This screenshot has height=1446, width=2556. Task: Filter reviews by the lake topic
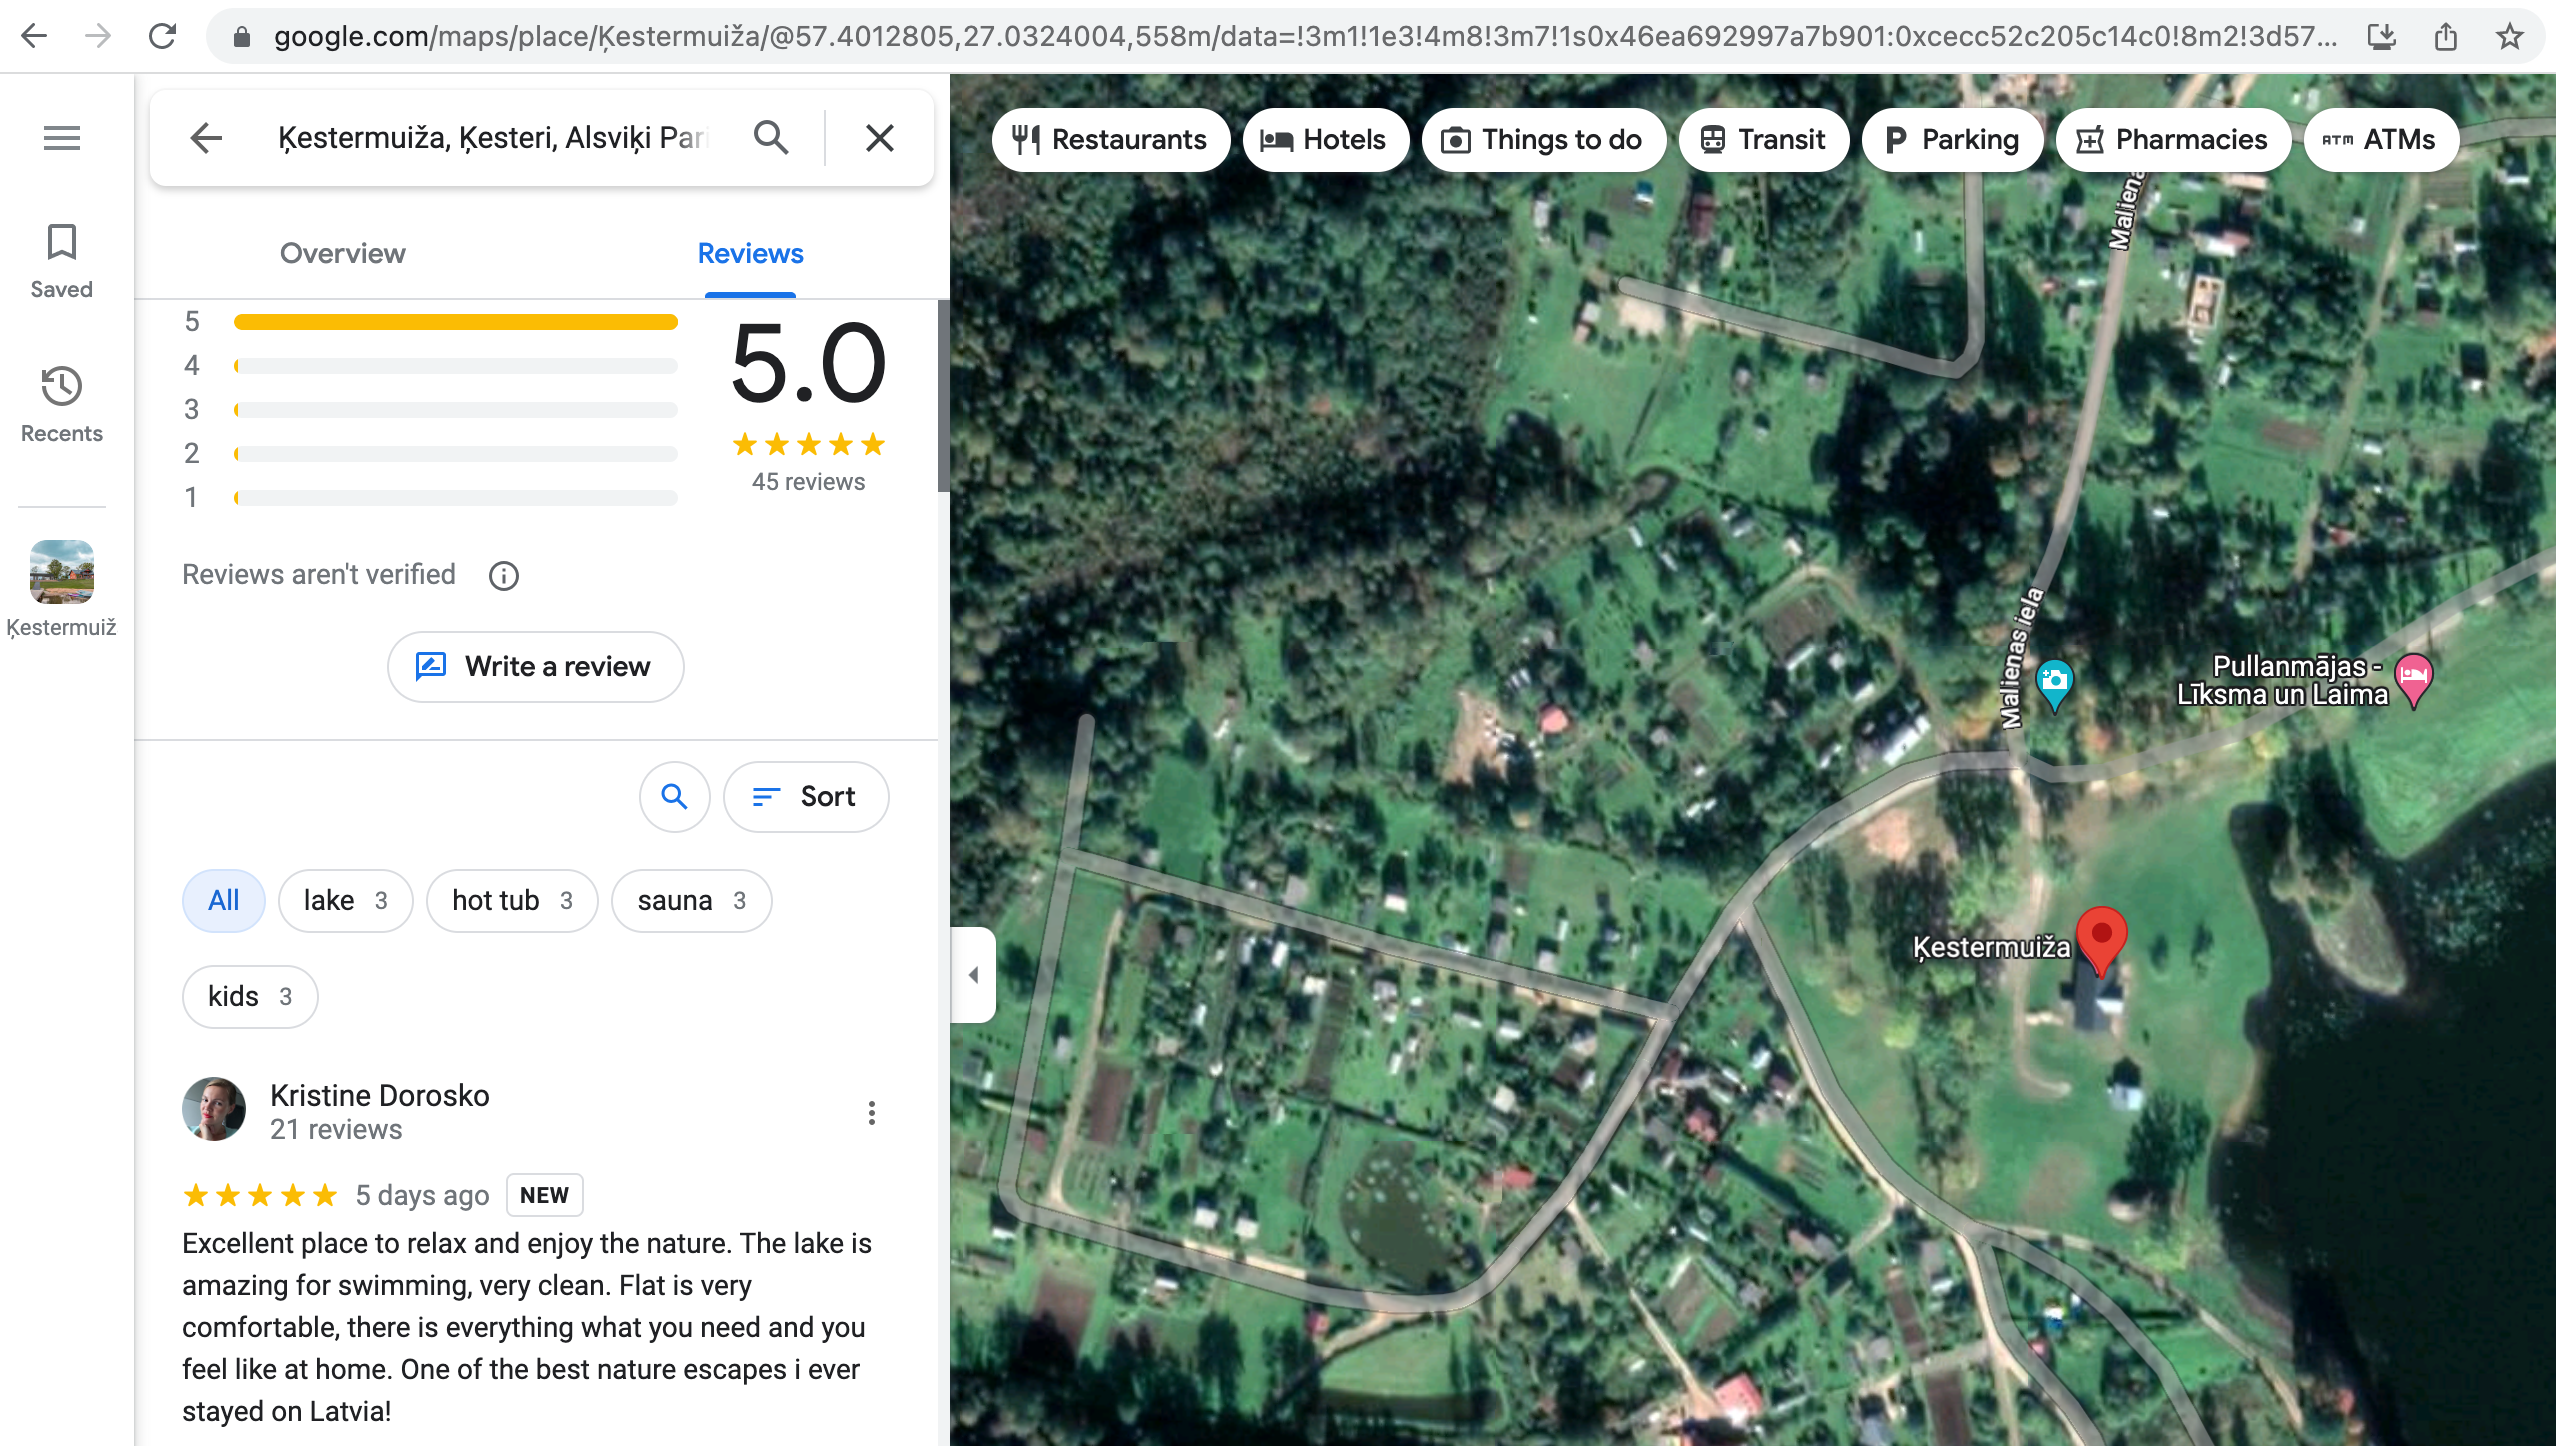click(345, 900)
